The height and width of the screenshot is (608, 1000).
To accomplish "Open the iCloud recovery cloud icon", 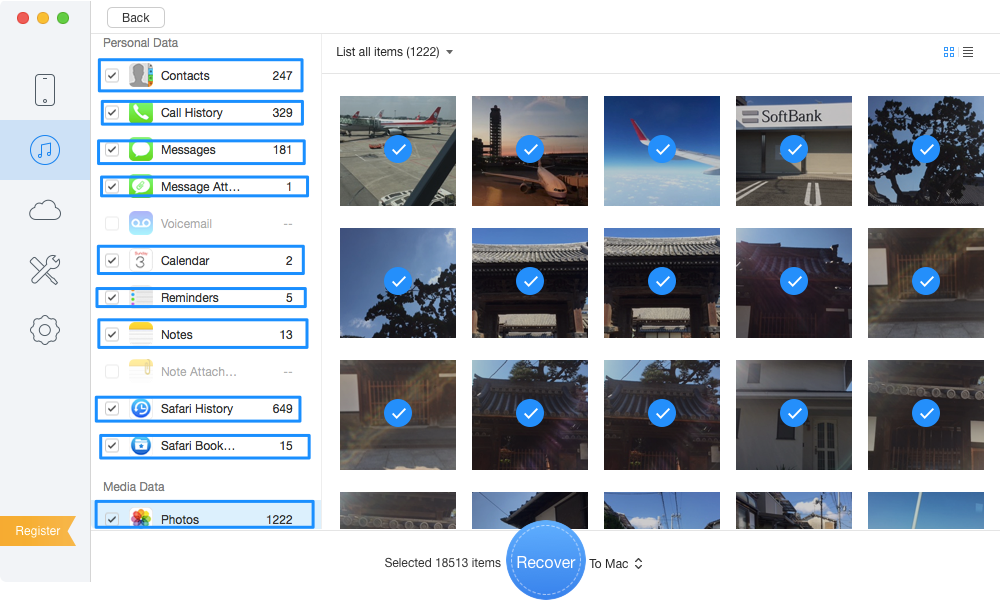I will 45,210.
